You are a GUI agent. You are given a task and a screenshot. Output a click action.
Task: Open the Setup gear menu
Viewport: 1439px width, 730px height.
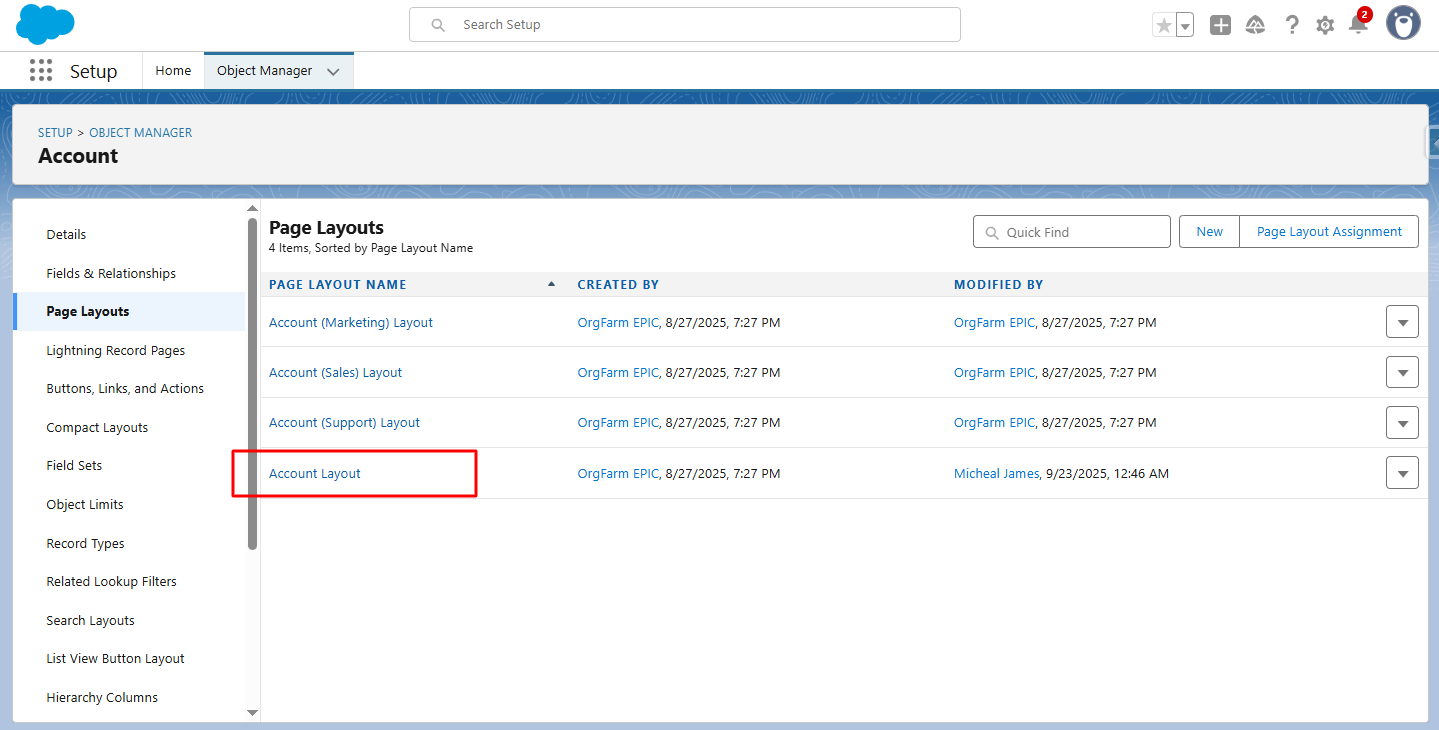pyautogui.click(x=1325, y=25)
